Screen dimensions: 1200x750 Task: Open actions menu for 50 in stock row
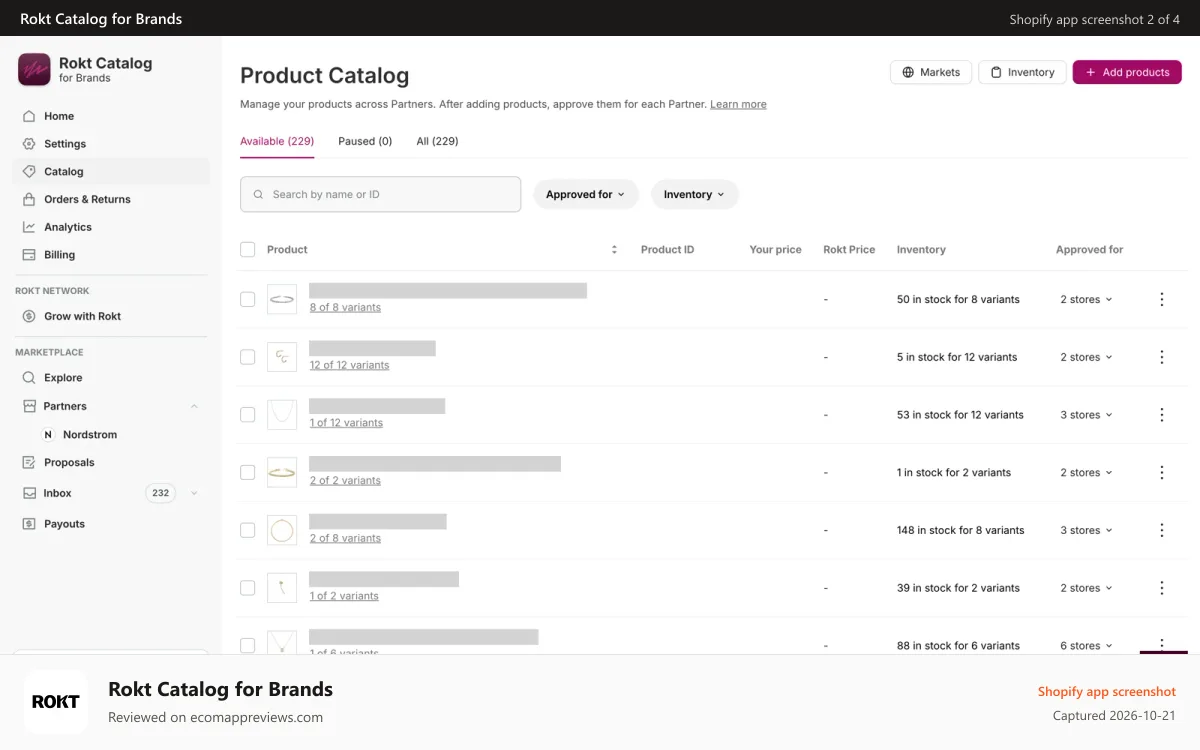1162,299
